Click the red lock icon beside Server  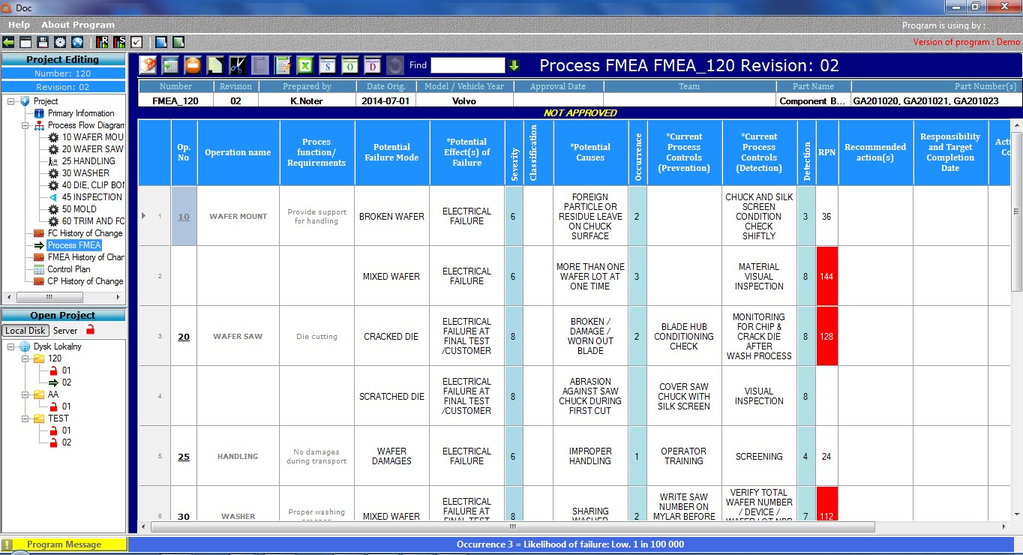tap(91, 330)
